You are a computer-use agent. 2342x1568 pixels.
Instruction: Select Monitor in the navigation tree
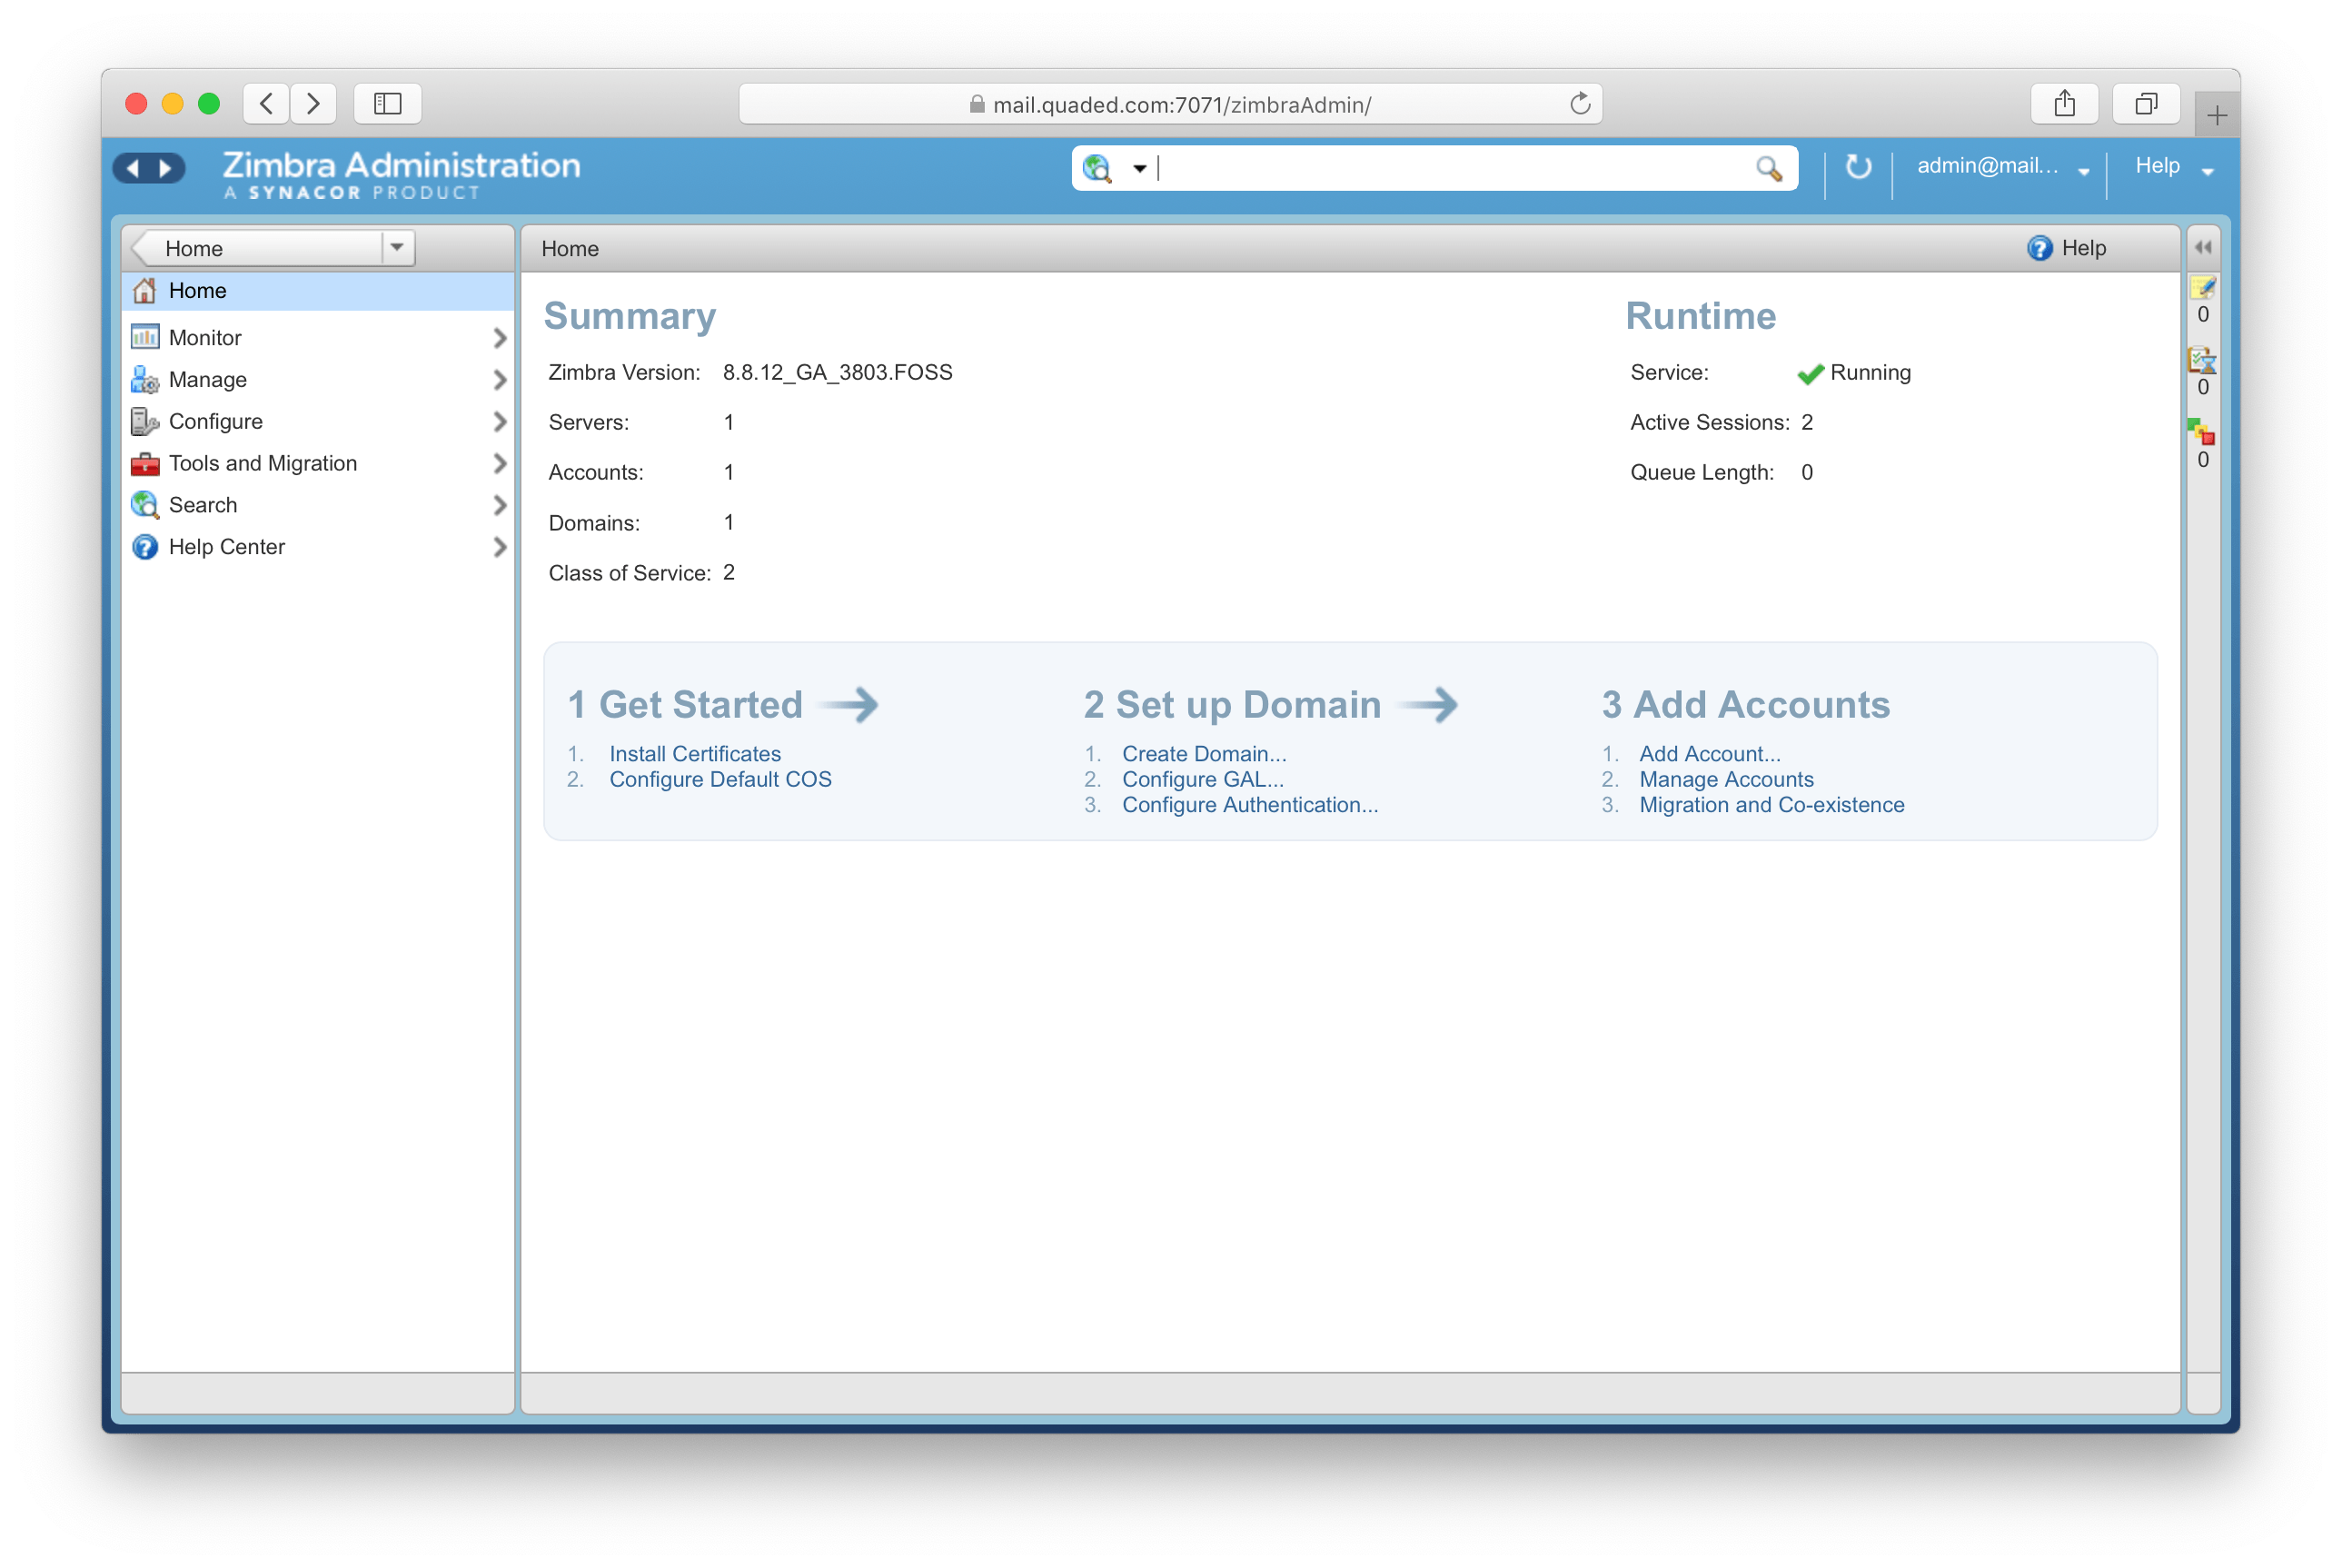(318, 338)
